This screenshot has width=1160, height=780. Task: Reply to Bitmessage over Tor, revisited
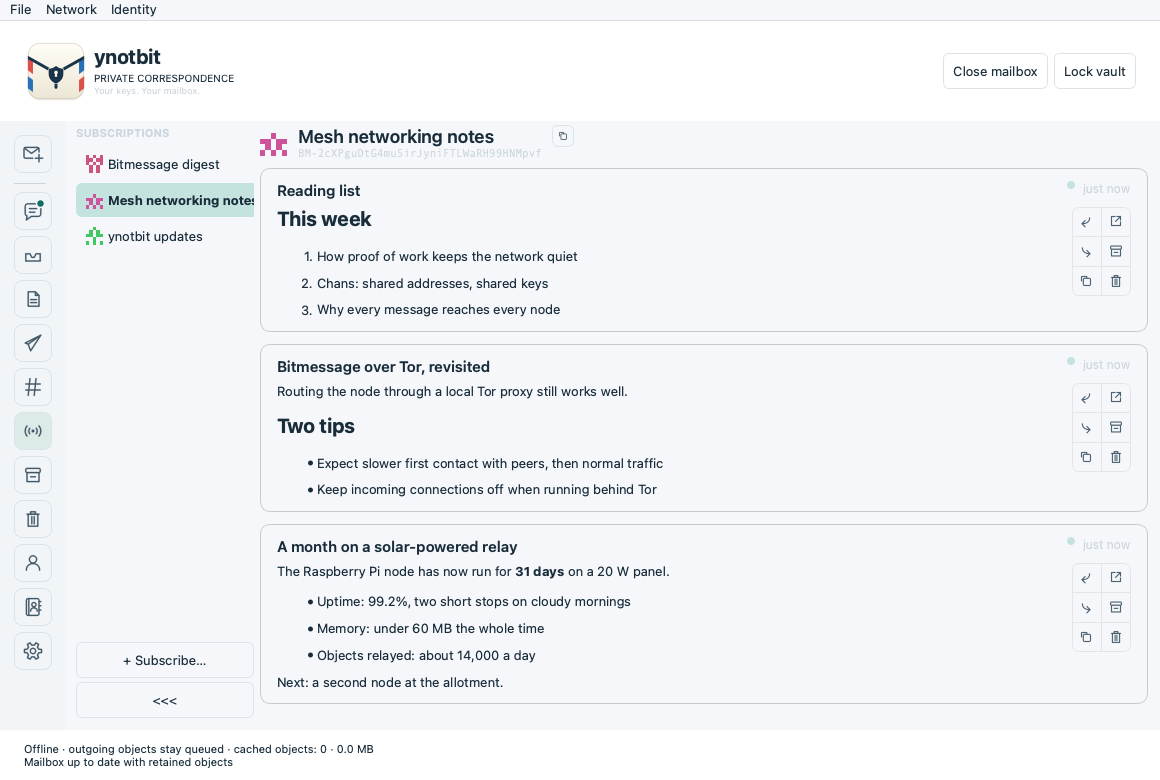click(1086, 398)
